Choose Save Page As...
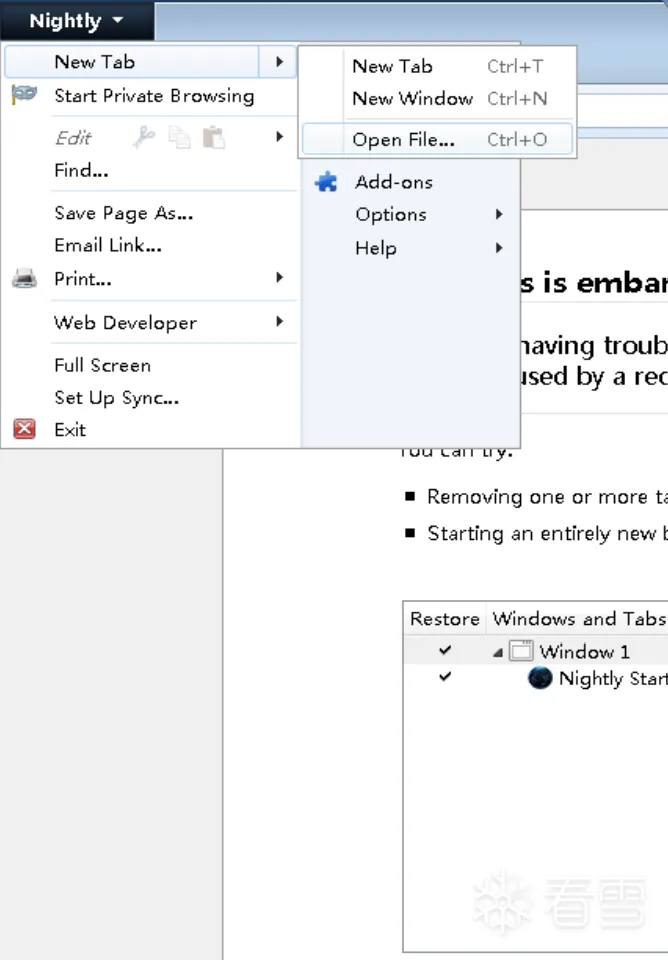The height and width of the screenshot is (960, 668). [x=151, y=213]
